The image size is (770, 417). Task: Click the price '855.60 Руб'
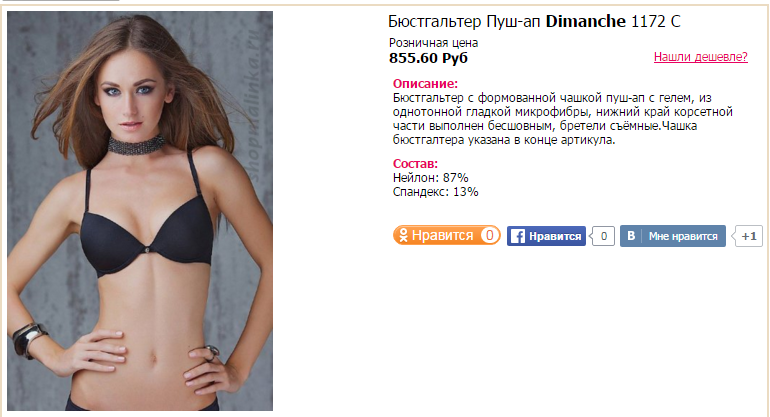pyautogui.click(x=428, y=58)
